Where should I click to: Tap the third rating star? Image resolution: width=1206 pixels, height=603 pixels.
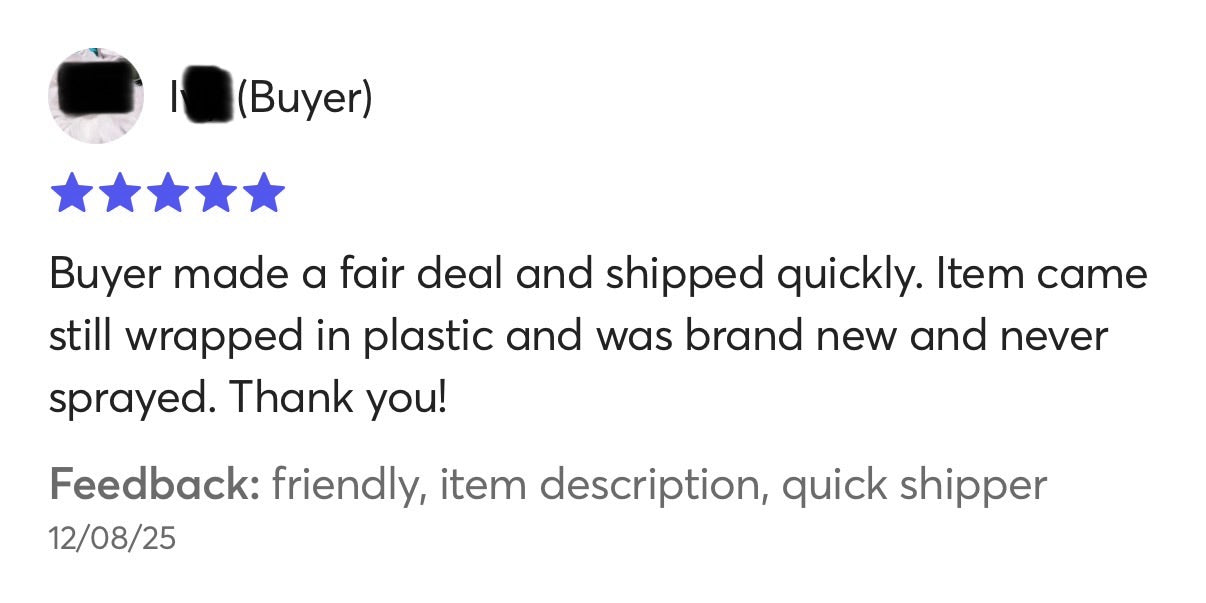[x=167, y=193]
